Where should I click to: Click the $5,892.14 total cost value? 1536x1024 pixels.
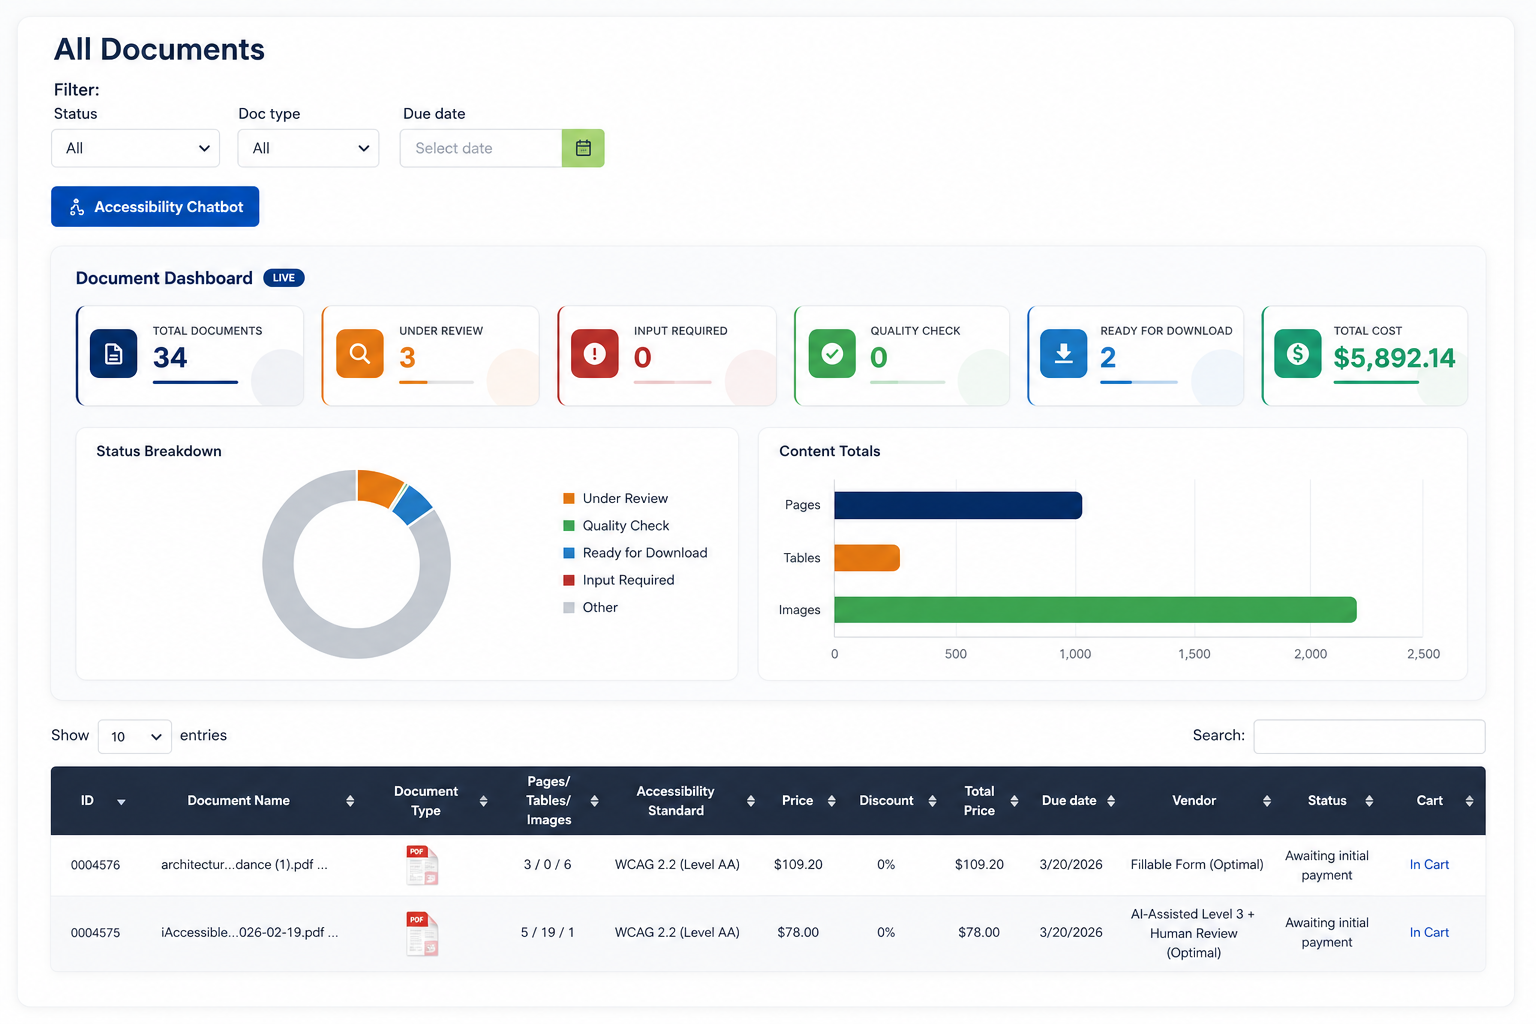click(x=1394, y=358)
